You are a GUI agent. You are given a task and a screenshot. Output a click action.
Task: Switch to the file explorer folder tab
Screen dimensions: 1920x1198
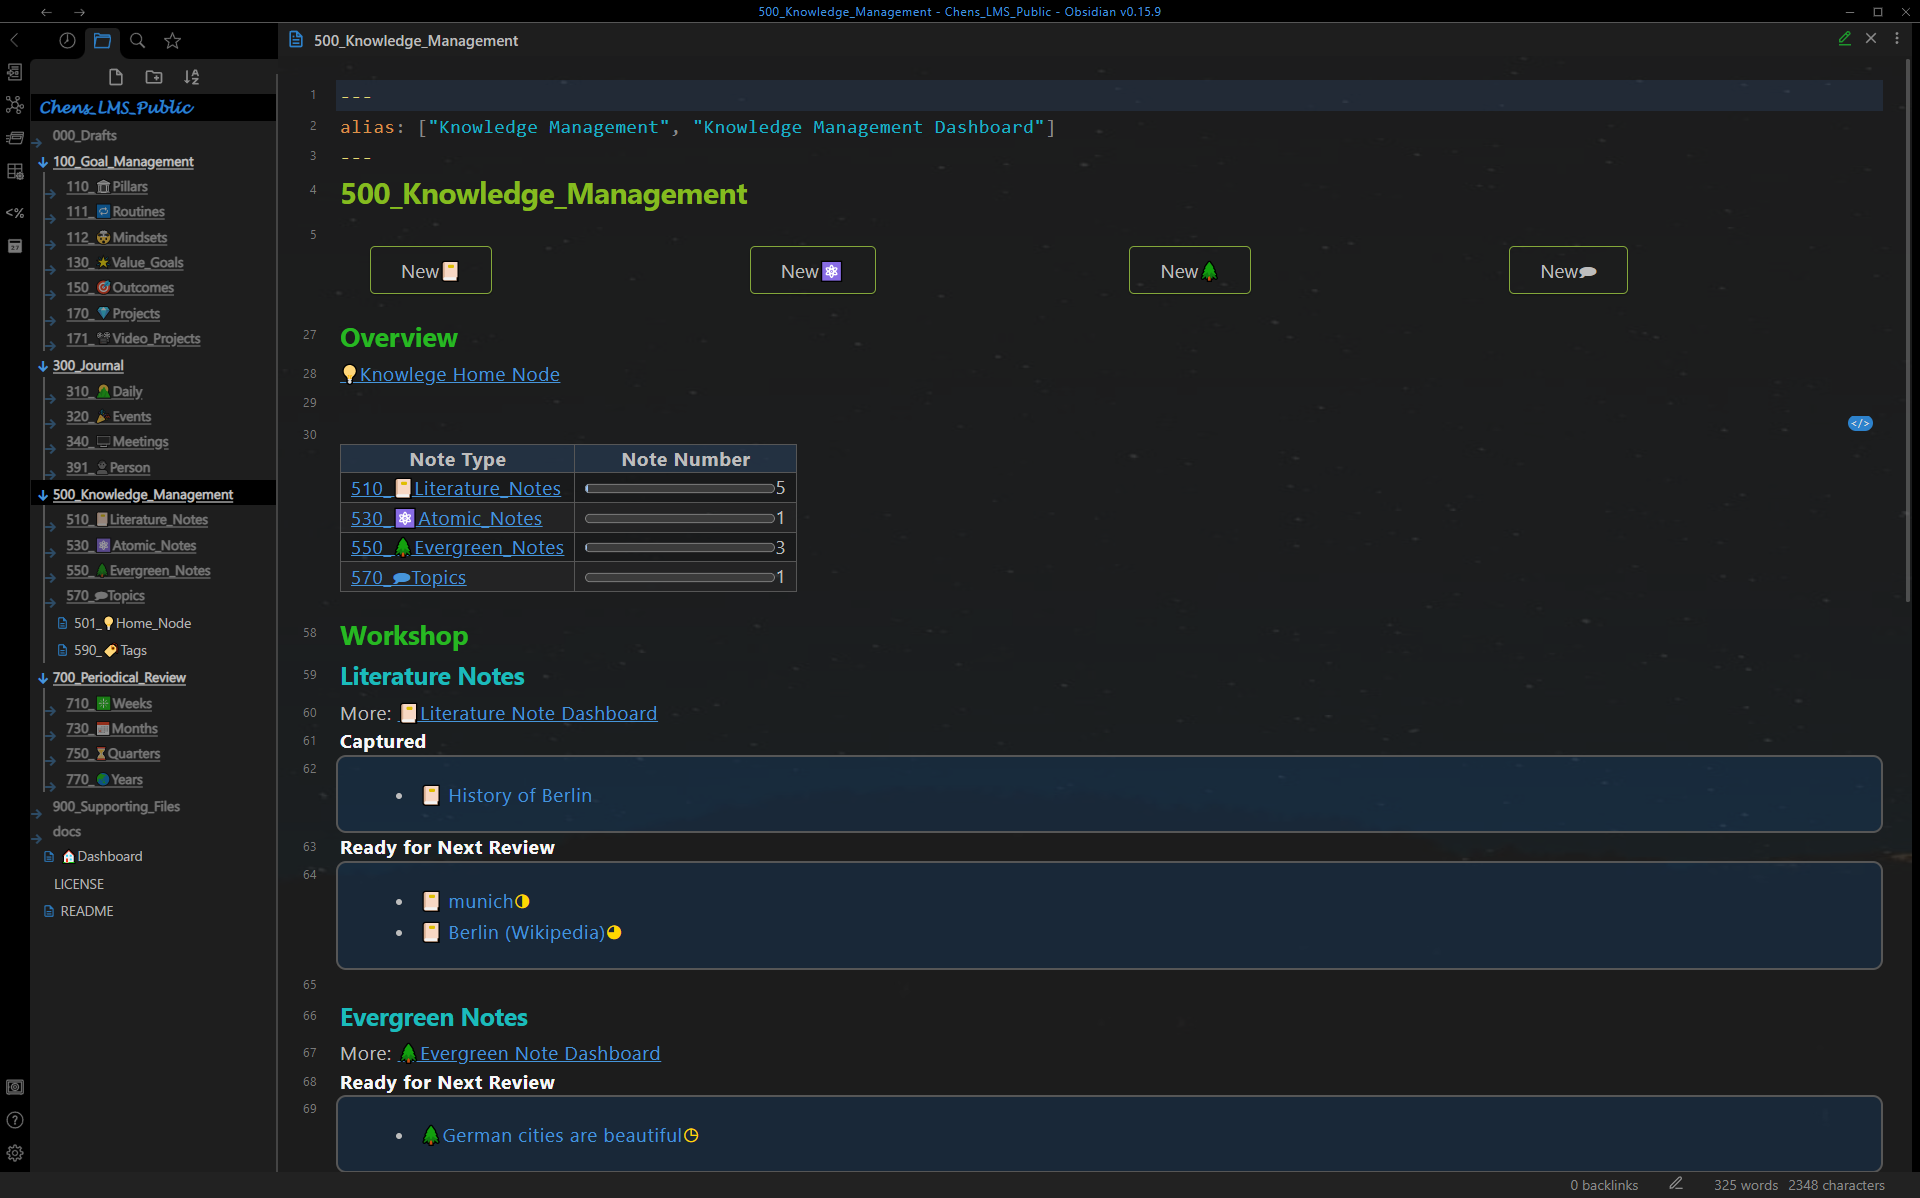102,40
